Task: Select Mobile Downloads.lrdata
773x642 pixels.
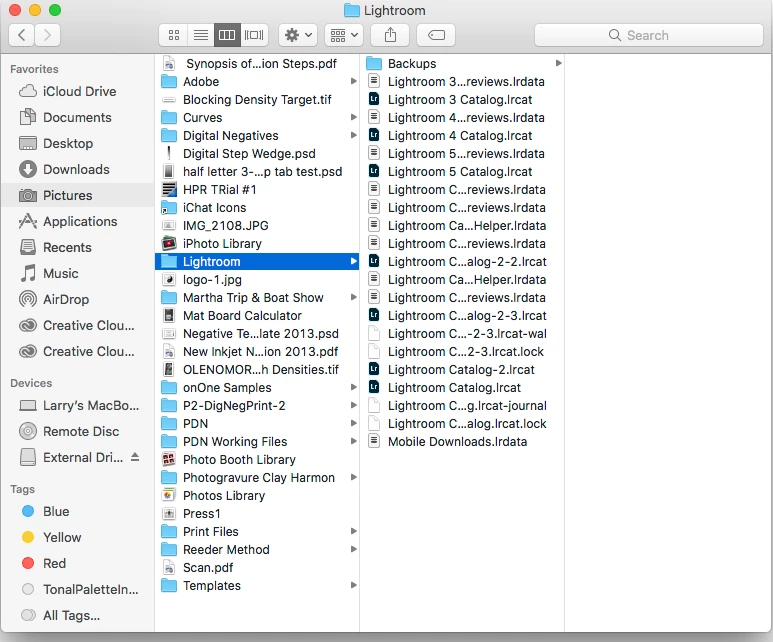Action: (462, 441)
